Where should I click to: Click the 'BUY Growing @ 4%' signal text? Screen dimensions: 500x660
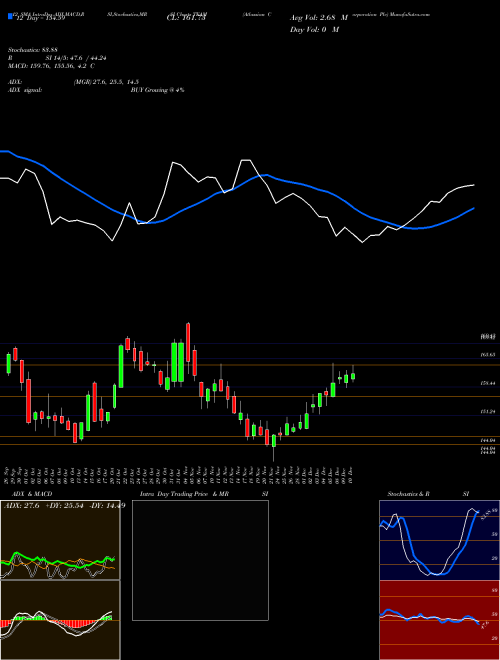coord(157,90)
